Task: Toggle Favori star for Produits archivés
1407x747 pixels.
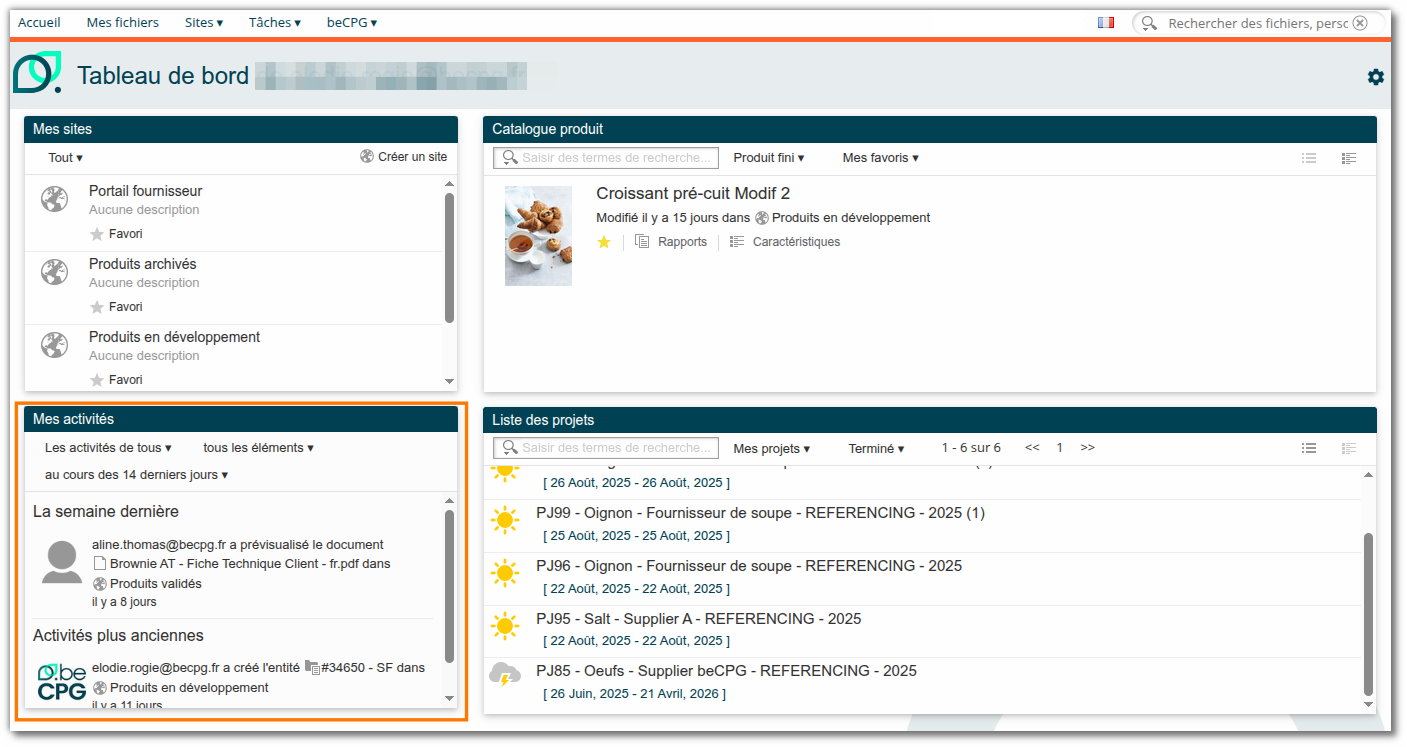Action: pyautogui.click(x=97, y=307)
